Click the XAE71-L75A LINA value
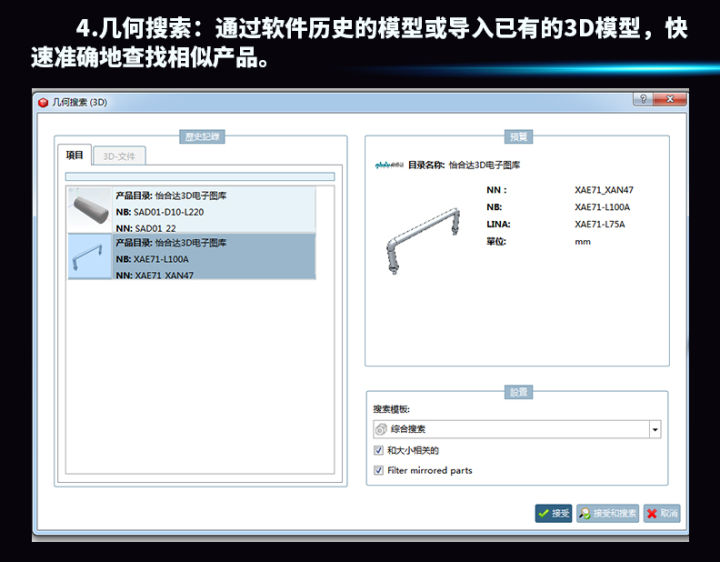The width and height of the screenshot is (720, 562). (600, 224)
